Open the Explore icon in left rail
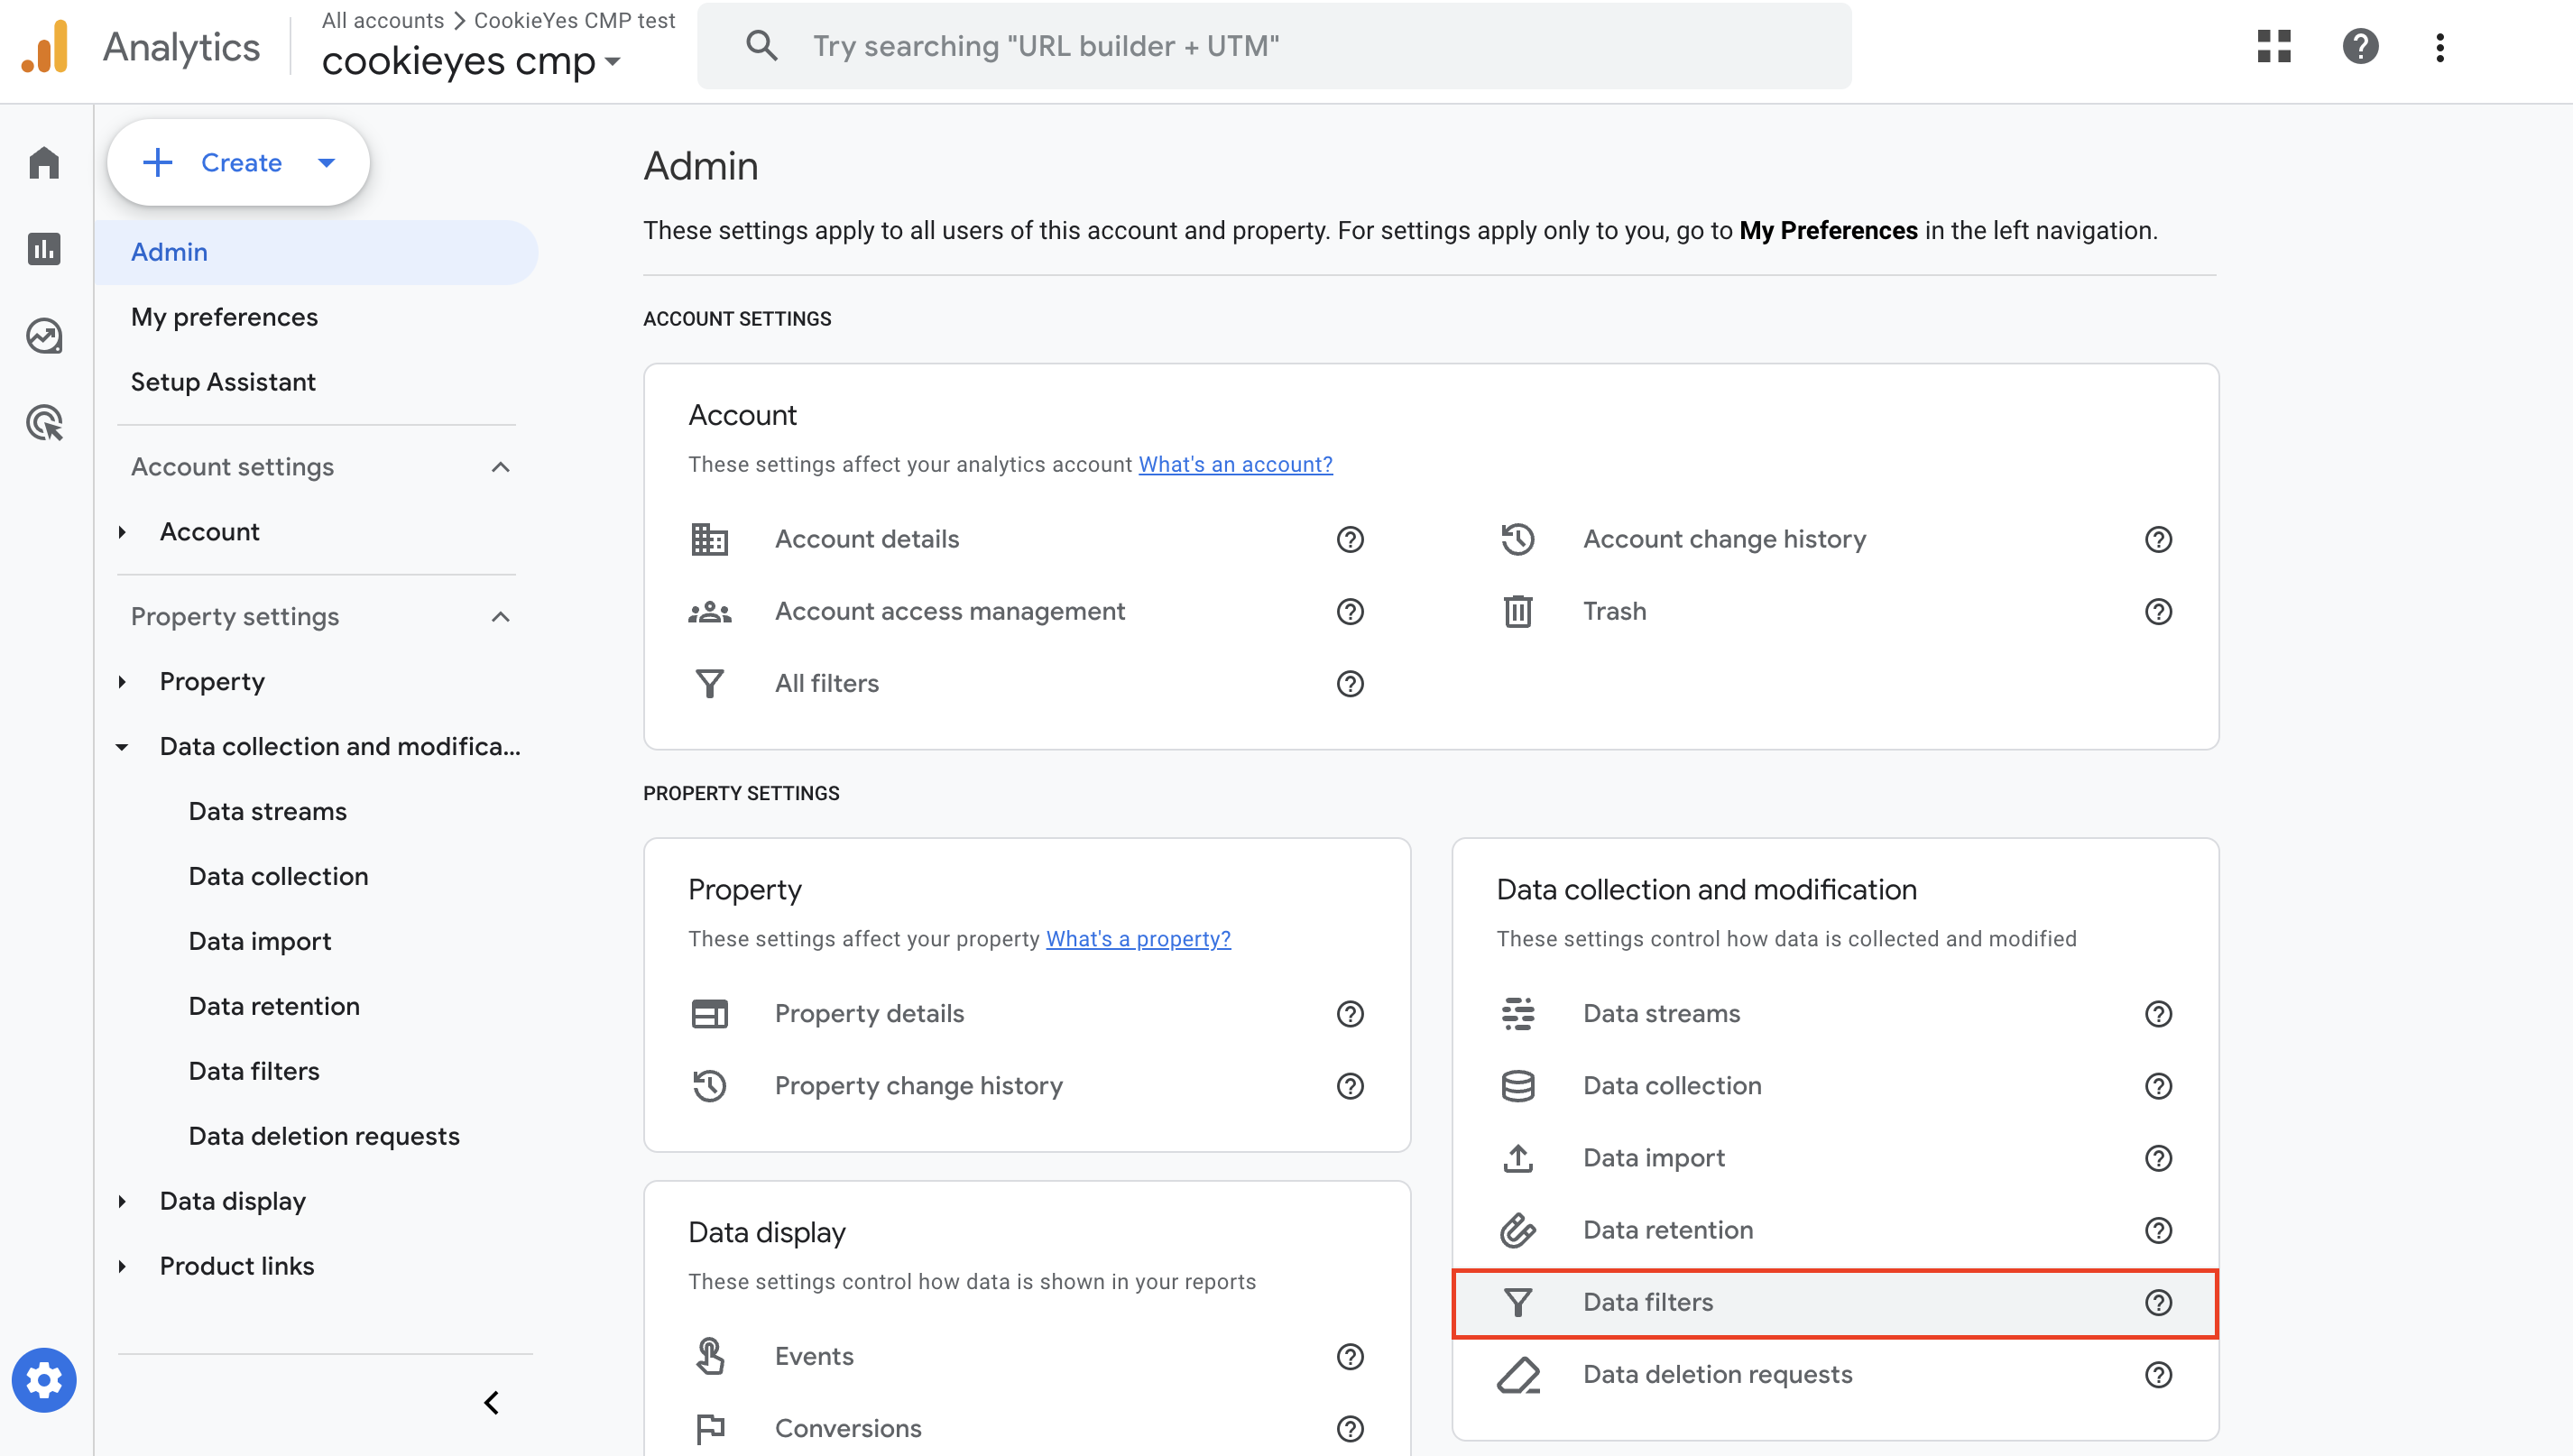This screenshot has height=1456, width=2573. (x=44, y=336)
